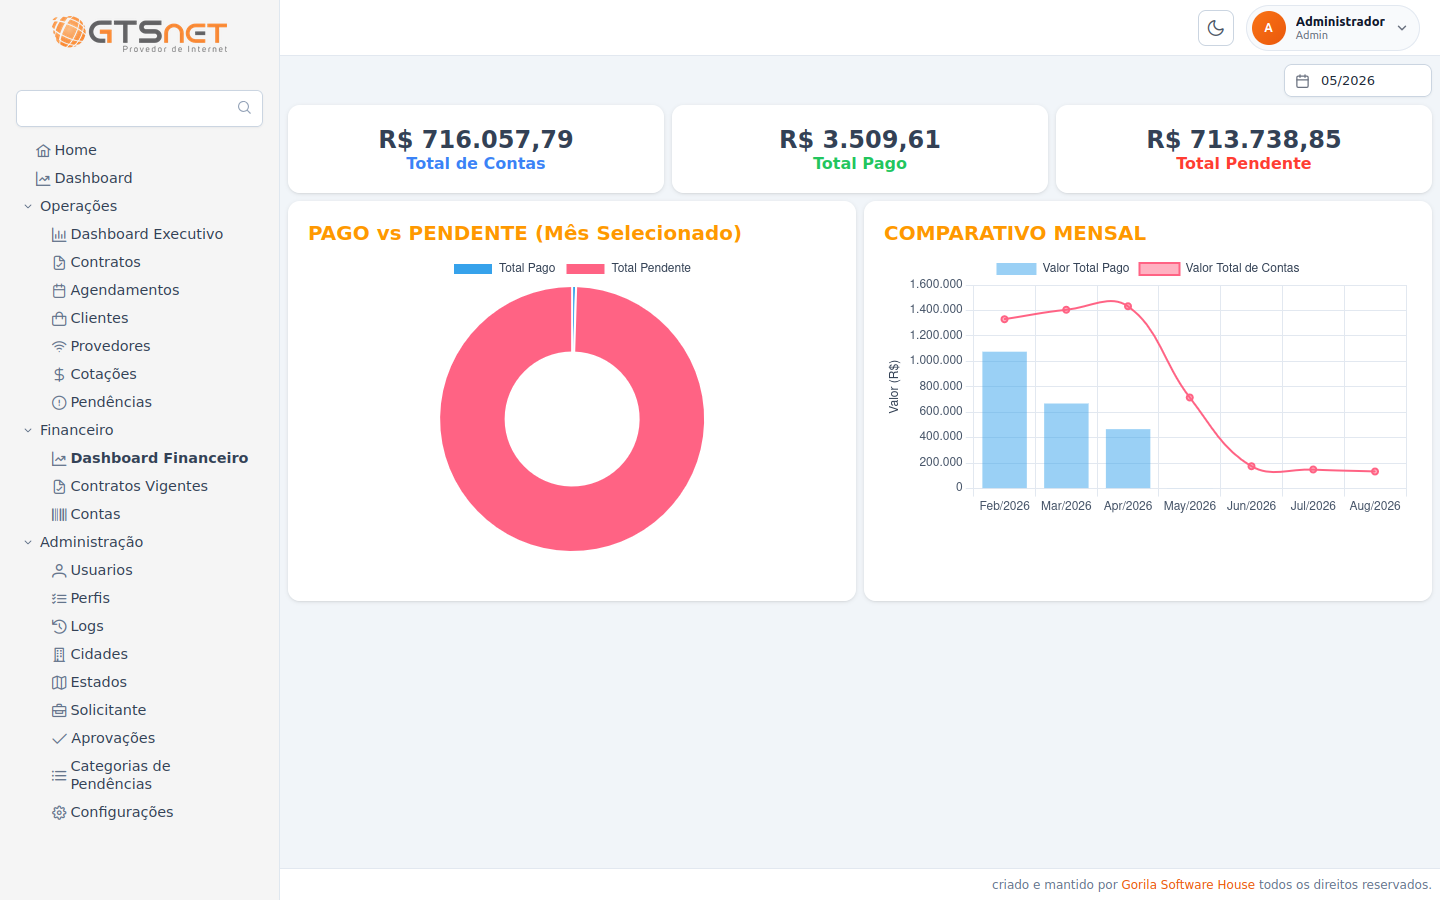Image resolution: width=1440 pixels, height=900 pixels.
Task: Click the Dashboard chart icon
Action: pyautogui.click(x=43, y=179)
